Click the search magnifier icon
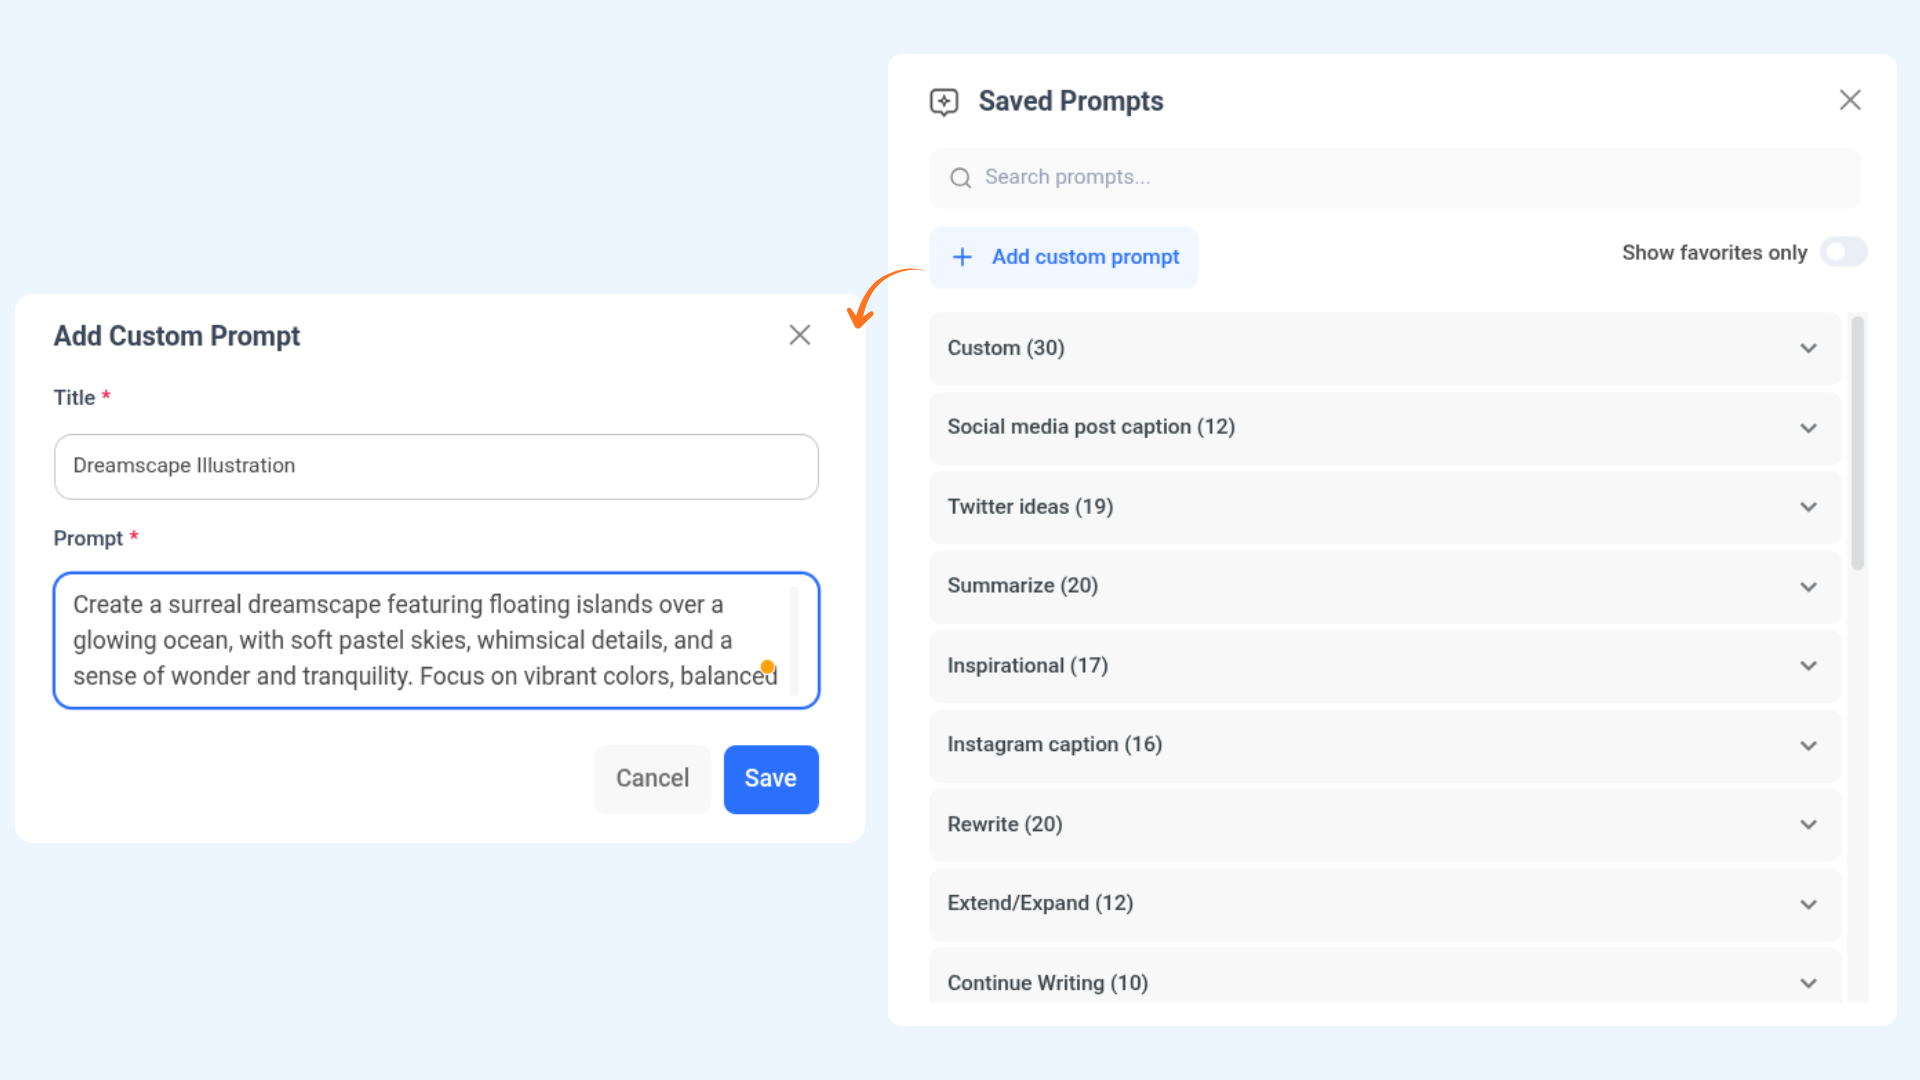Screen dimensions: 1920x1080 pos(960,178)
